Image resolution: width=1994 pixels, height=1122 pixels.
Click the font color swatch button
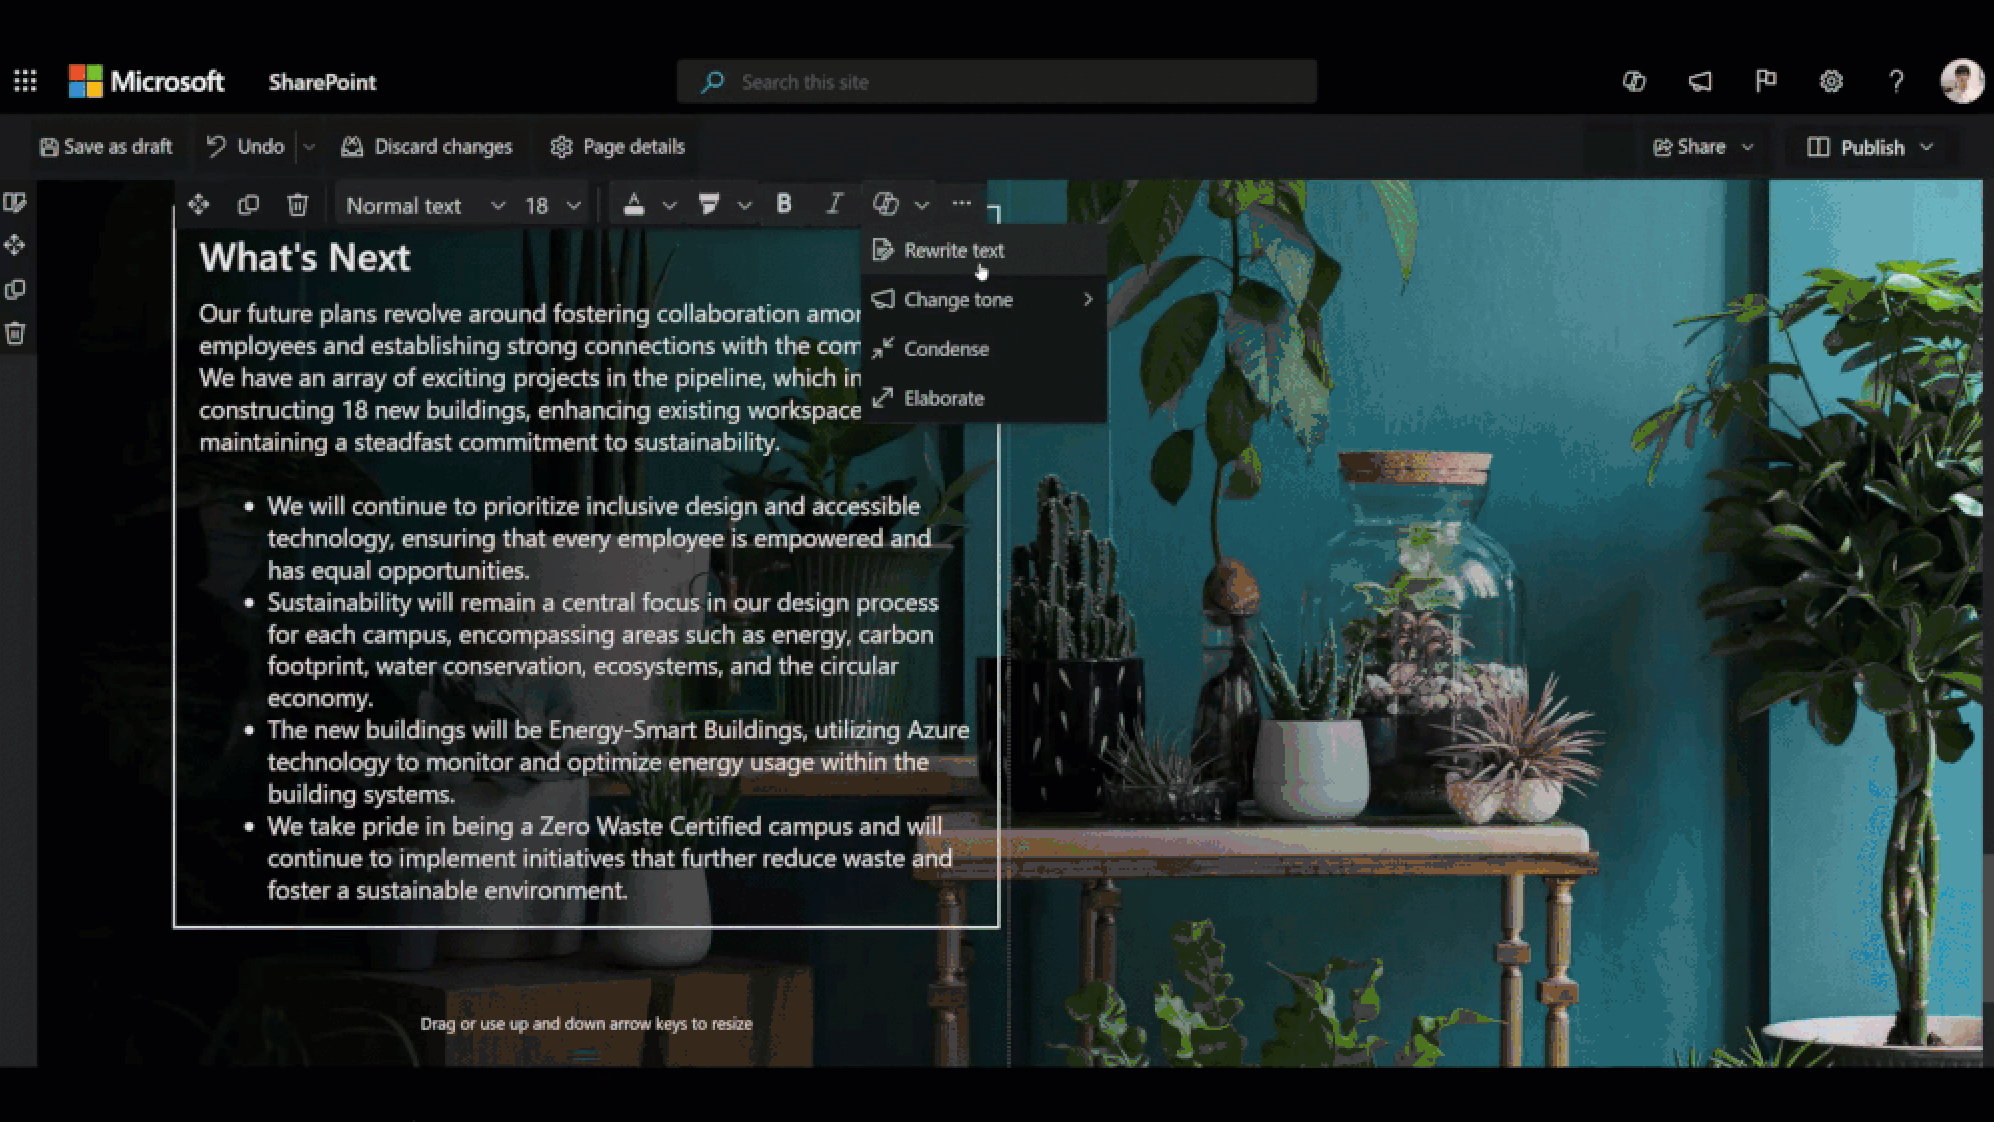634,205
